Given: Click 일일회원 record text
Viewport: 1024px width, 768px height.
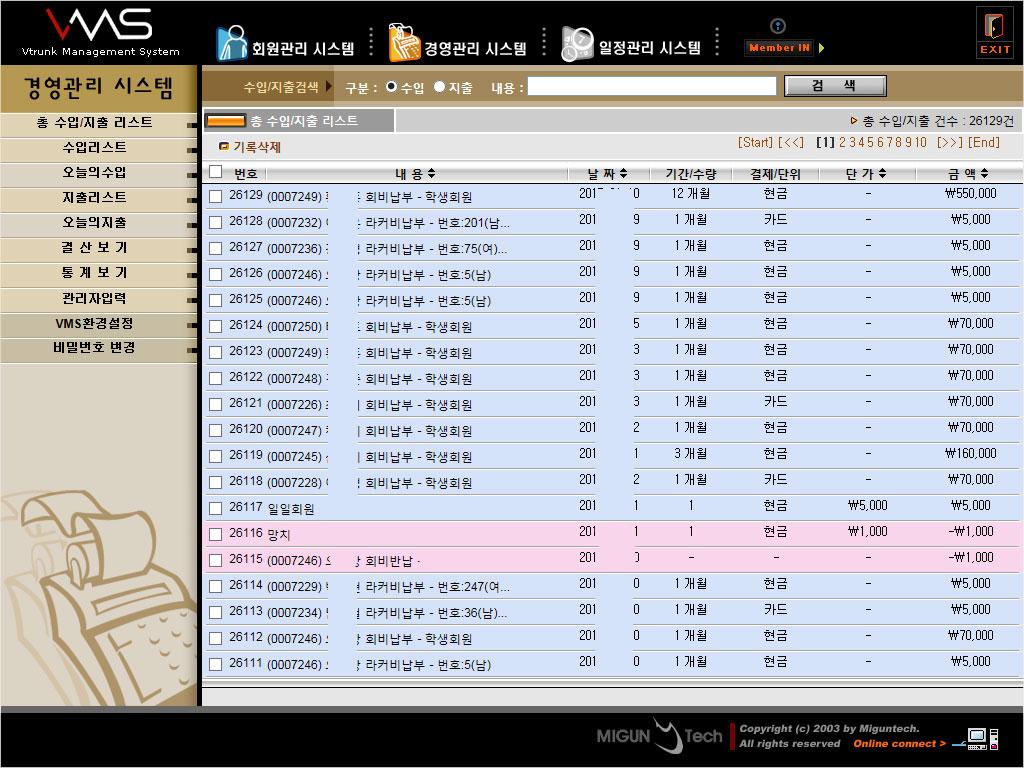Looking at the screenshot, I should pos(291,508).
